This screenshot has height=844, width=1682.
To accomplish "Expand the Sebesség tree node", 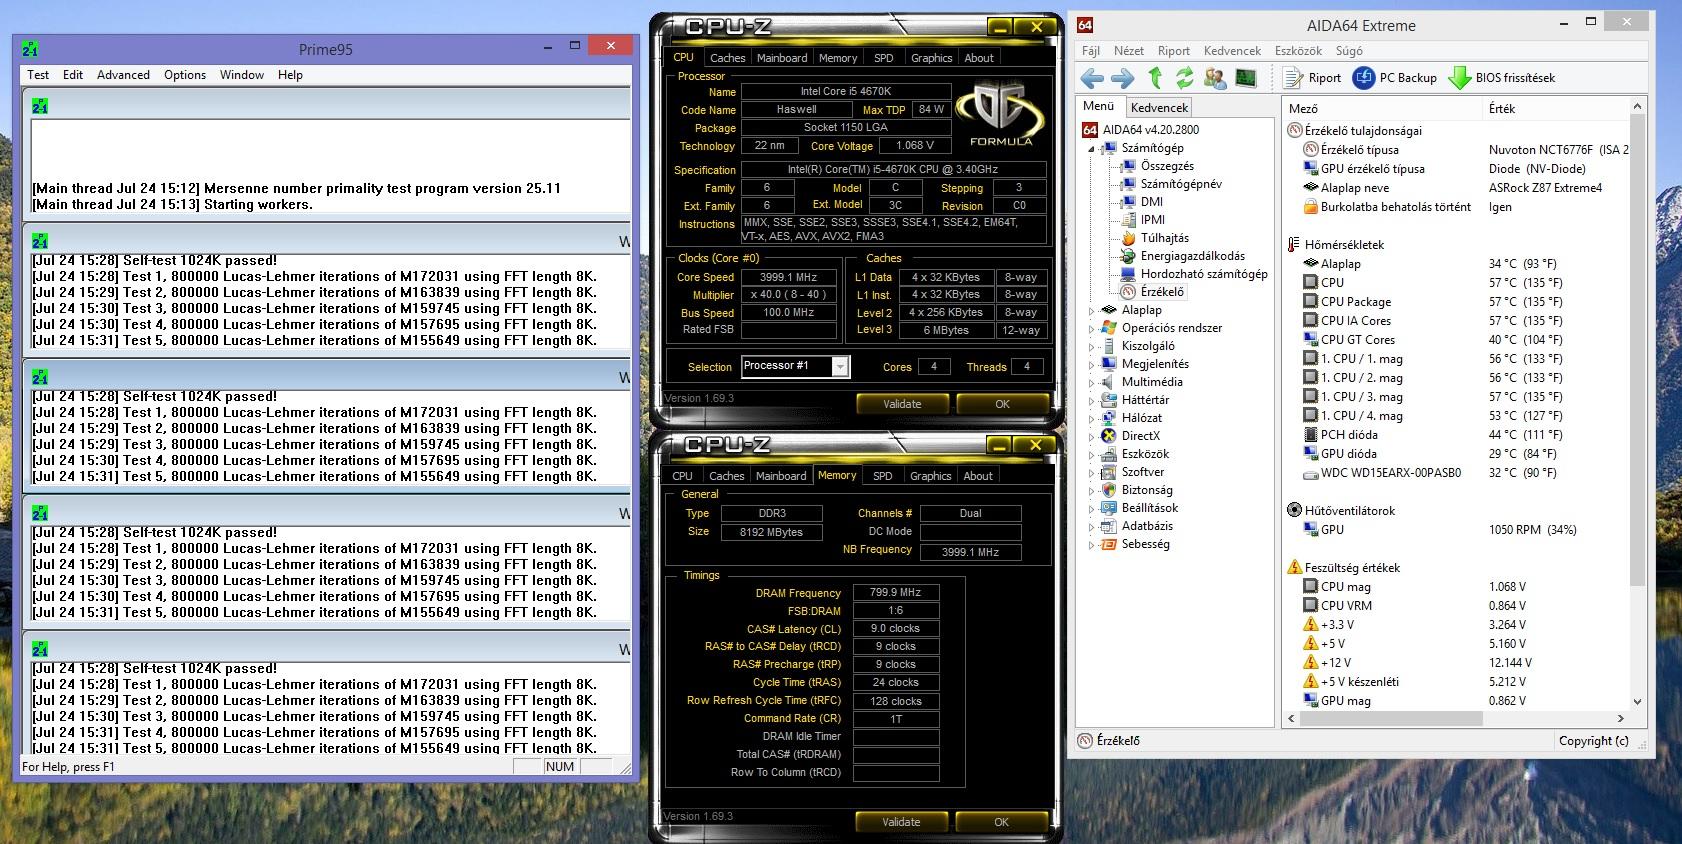I will click(1091, 545).
